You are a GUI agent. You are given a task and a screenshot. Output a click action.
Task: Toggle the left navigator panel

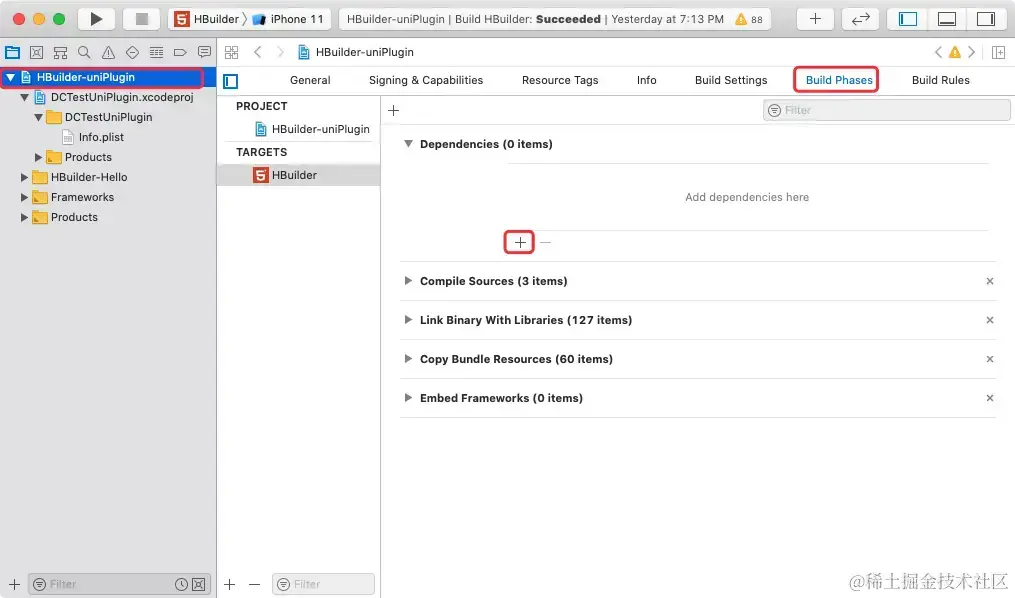[908, 19]
